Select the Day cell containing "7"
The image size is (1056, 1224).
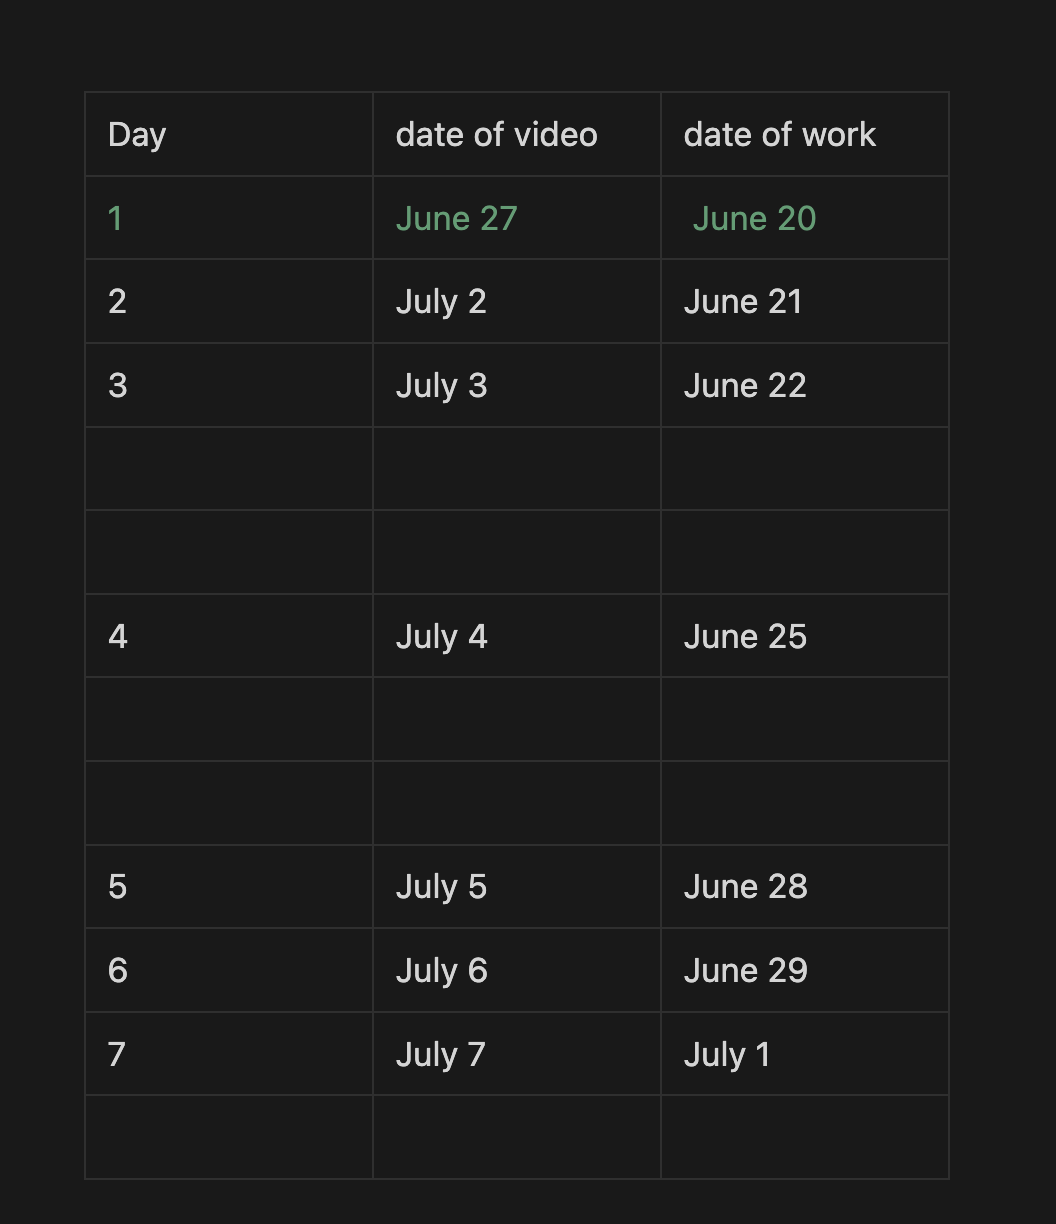point(117,1054)
